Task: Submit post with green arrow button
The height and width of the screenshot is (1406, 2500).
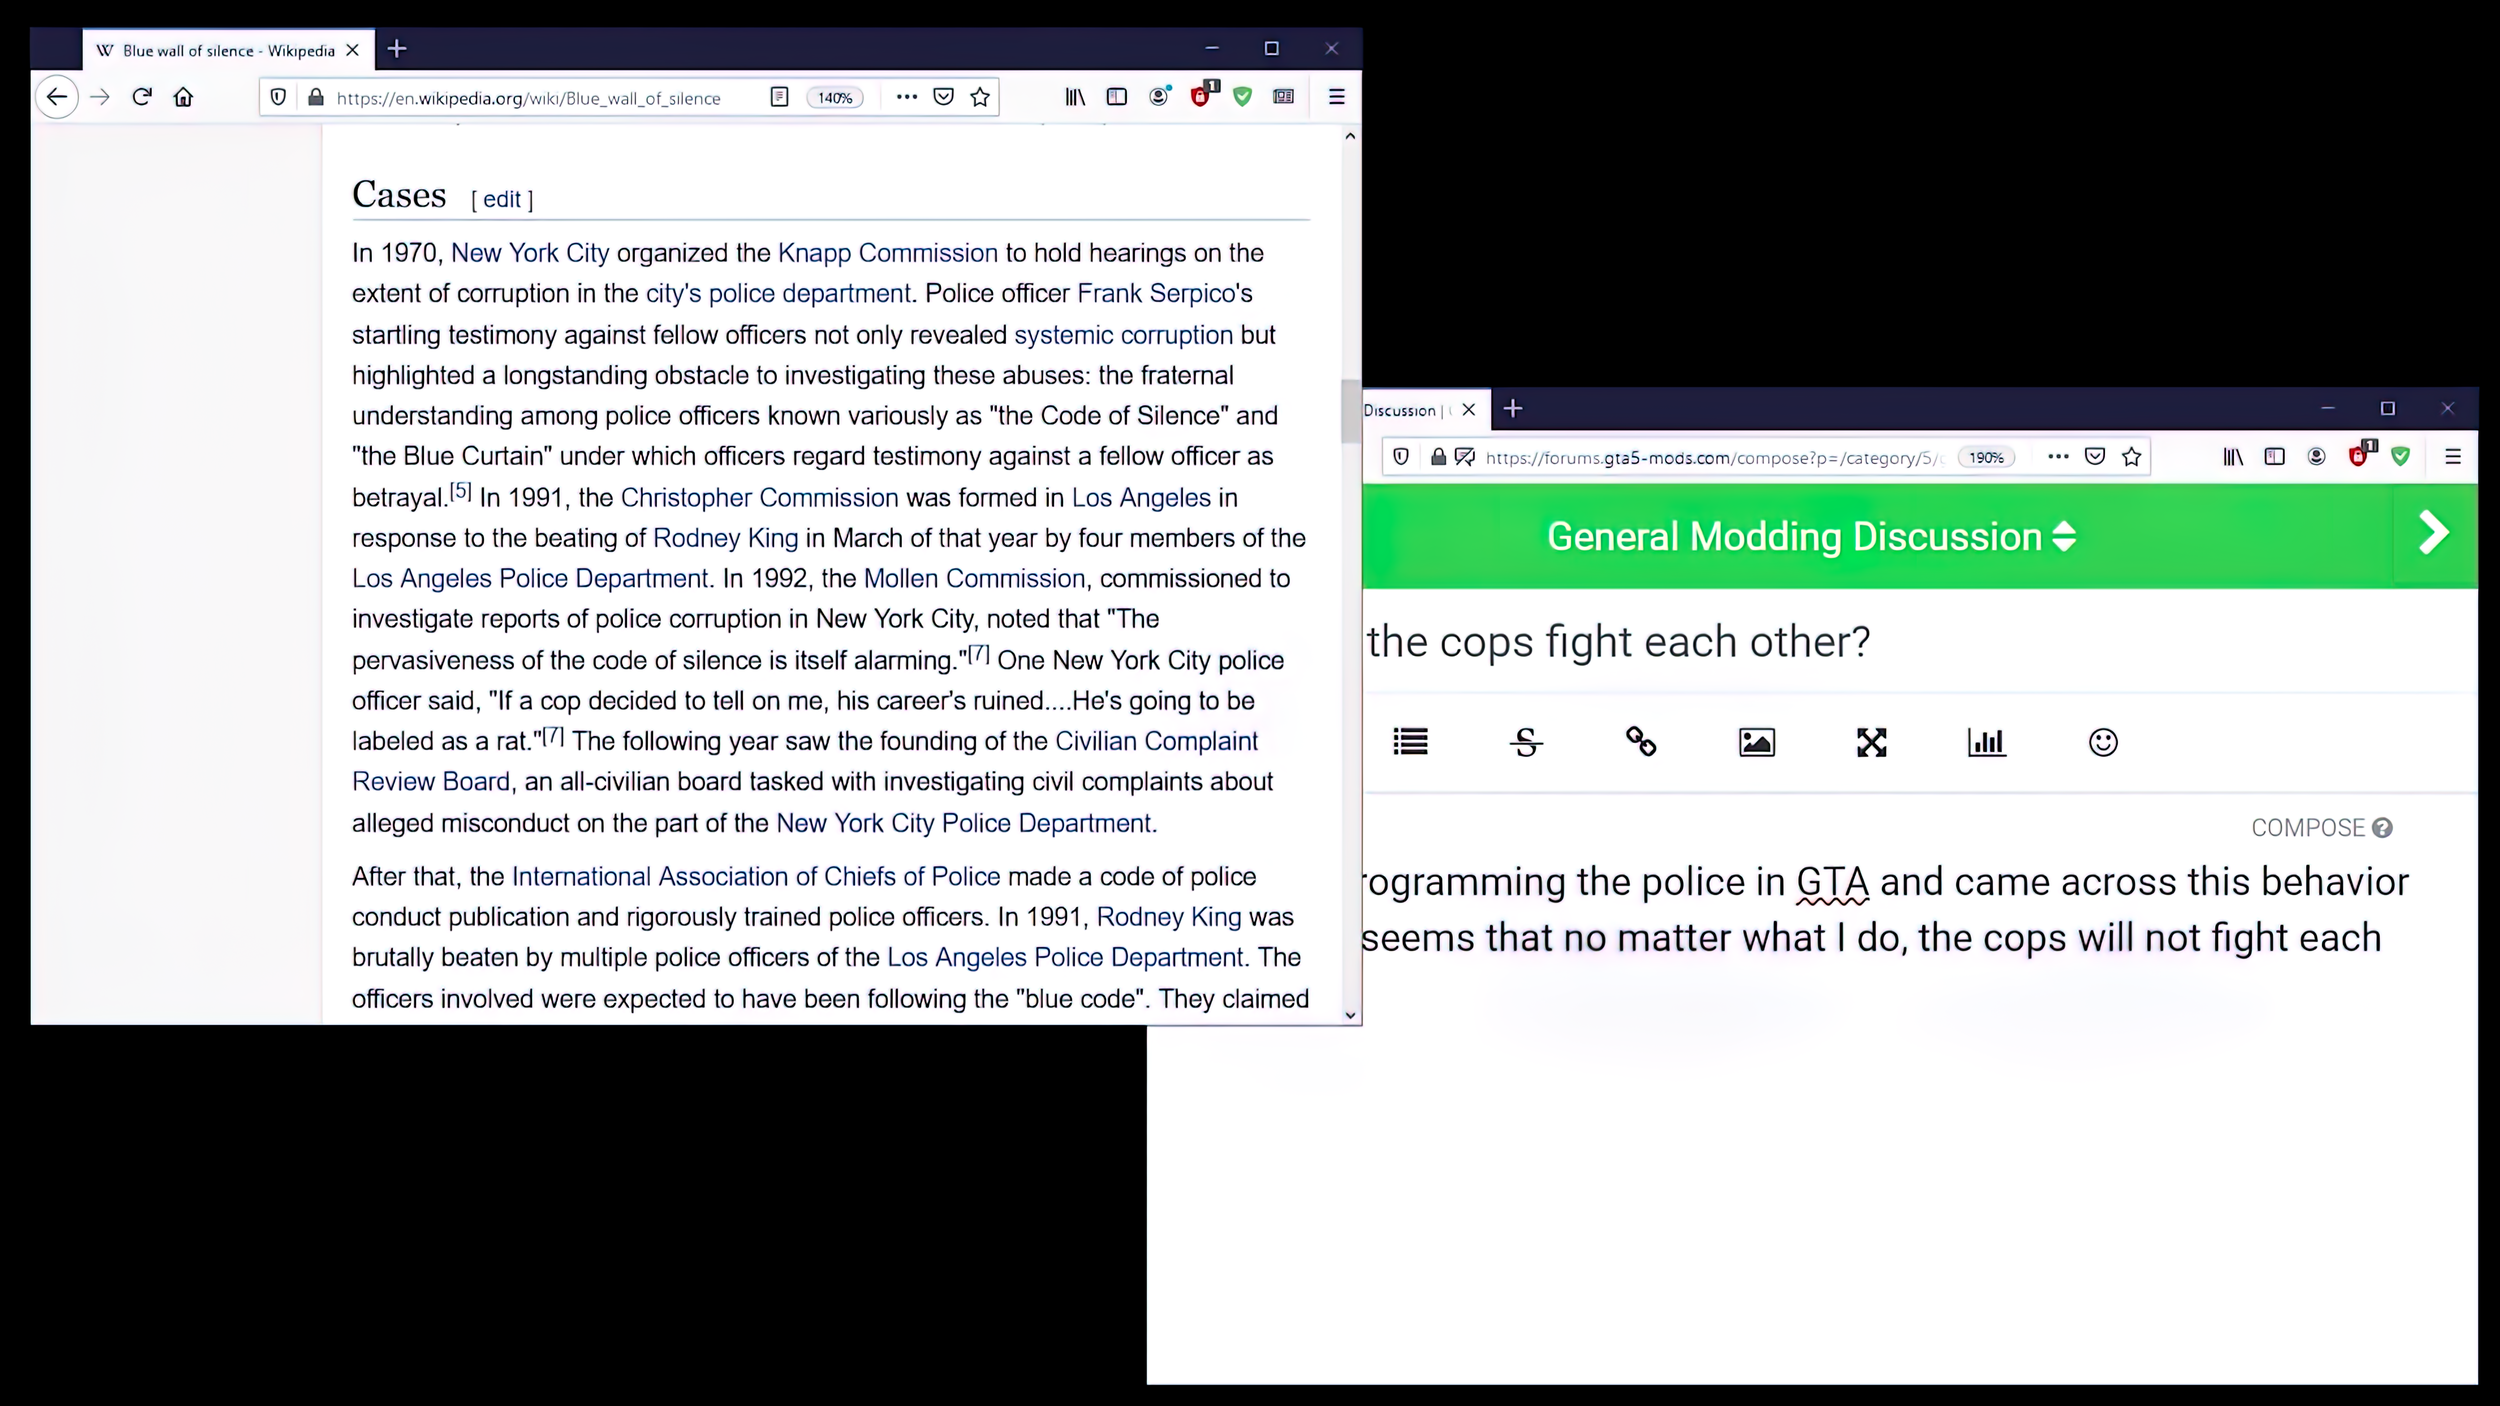Action: pyautogui.click(x=2435, y=533)
